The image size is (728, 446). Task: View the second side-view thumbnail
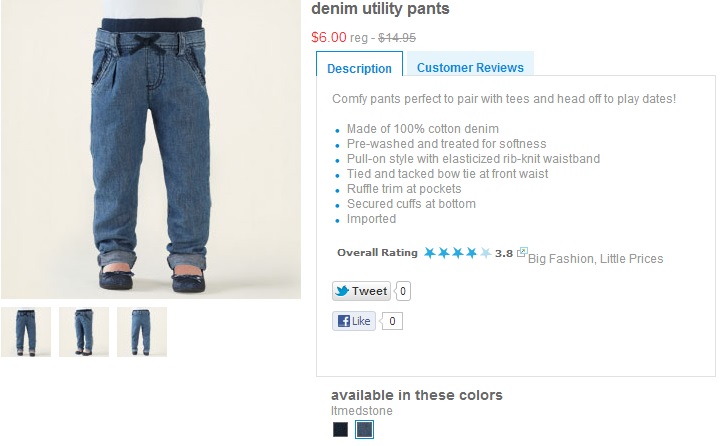[x=84, y=332]
